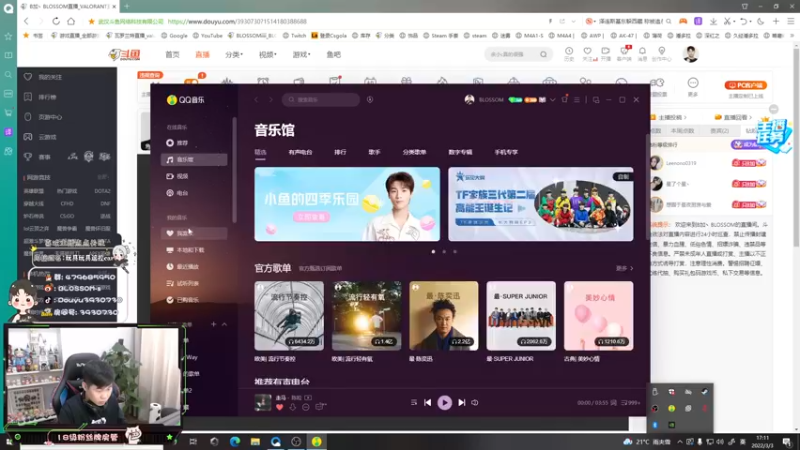Switch QQ Music to mini mode
The image size is (800, 450).
click(596, 99)
